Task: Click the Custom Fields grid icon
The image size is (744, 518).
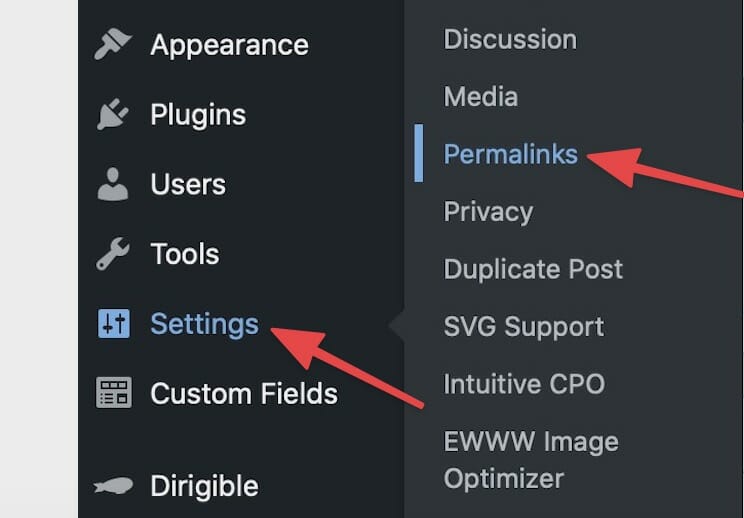Action: coord(114,393)
